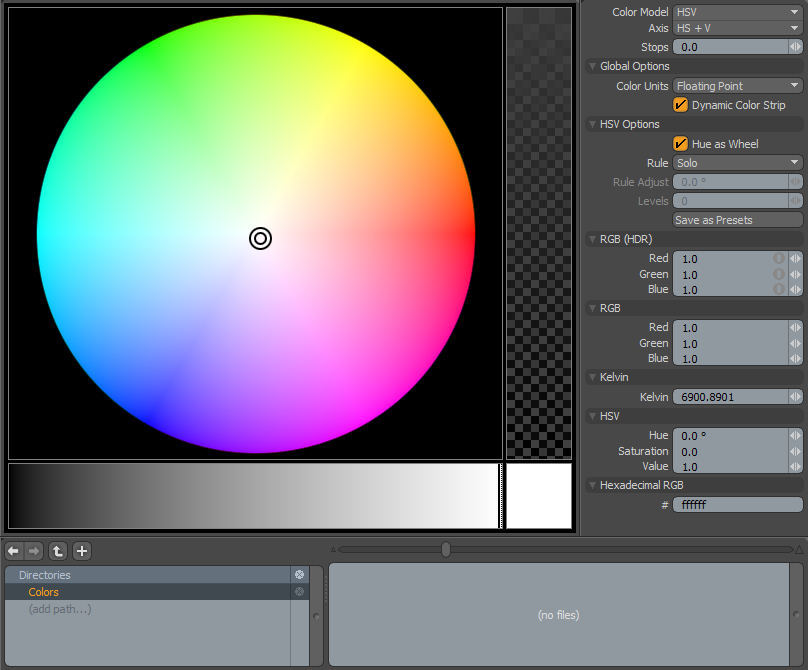Viewport: 808px width, 670px height.
Task: Click the plus icon to add a directory
Action: tap(81, 551)
